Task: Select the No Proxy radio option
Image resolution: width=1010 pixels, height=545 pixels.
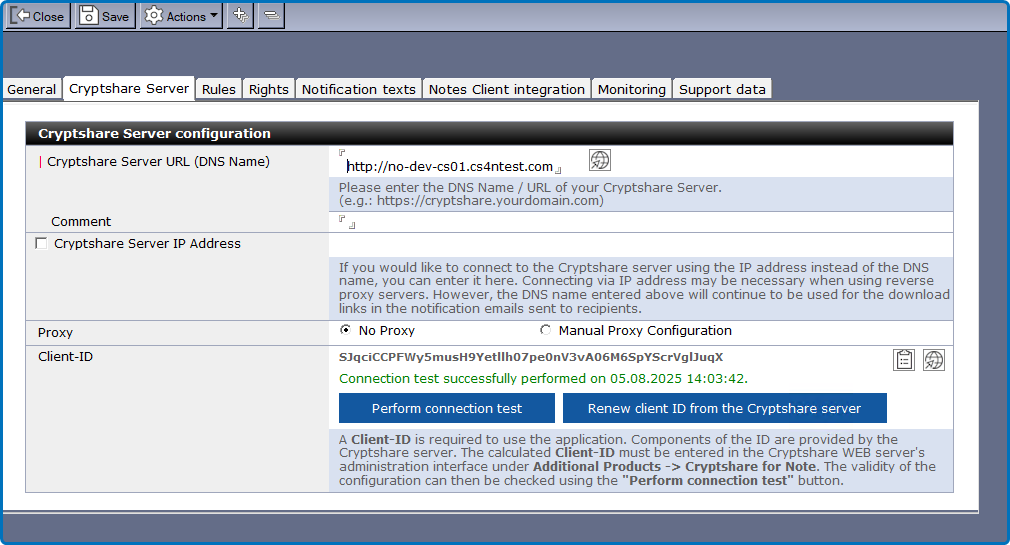Action: point(346,330)
